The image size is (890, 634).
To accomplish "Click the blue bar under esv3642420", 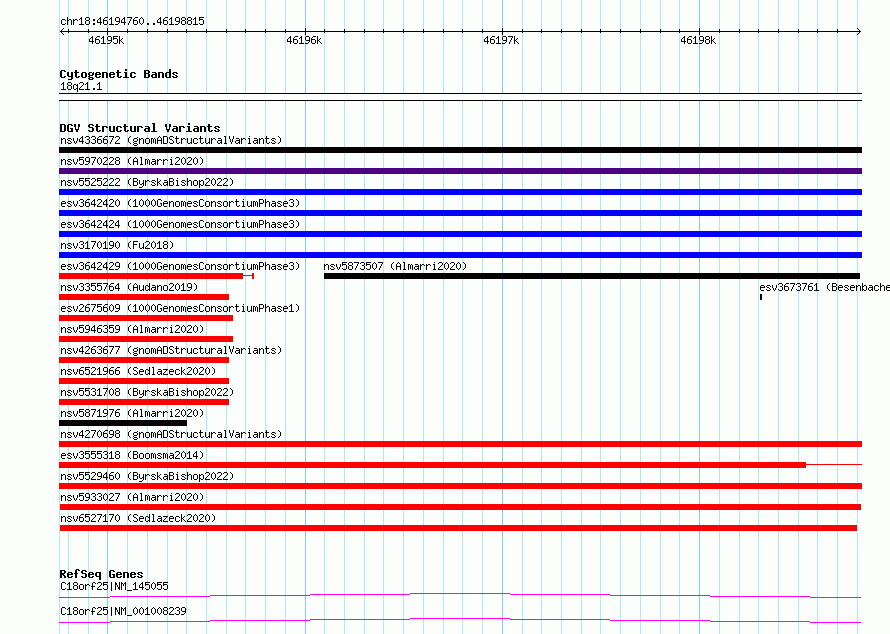I will 460,213.
